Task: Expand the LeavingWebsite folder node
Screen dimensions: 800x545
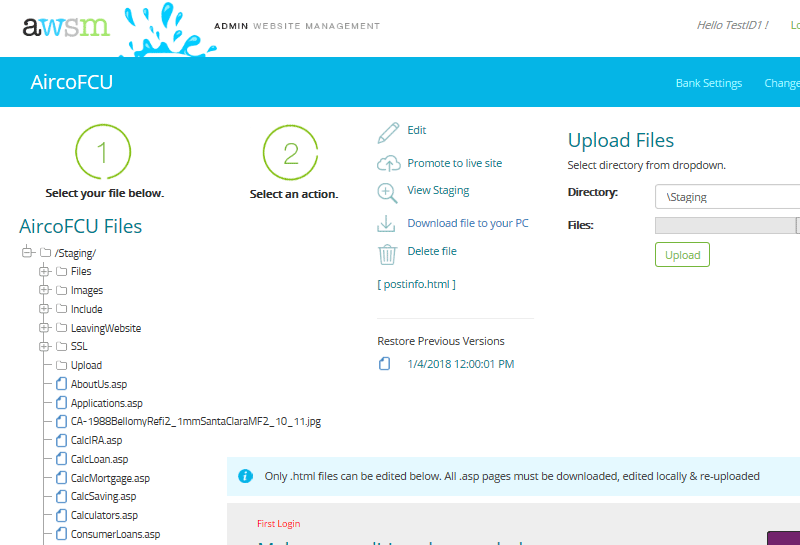Action: pos(44,328)
